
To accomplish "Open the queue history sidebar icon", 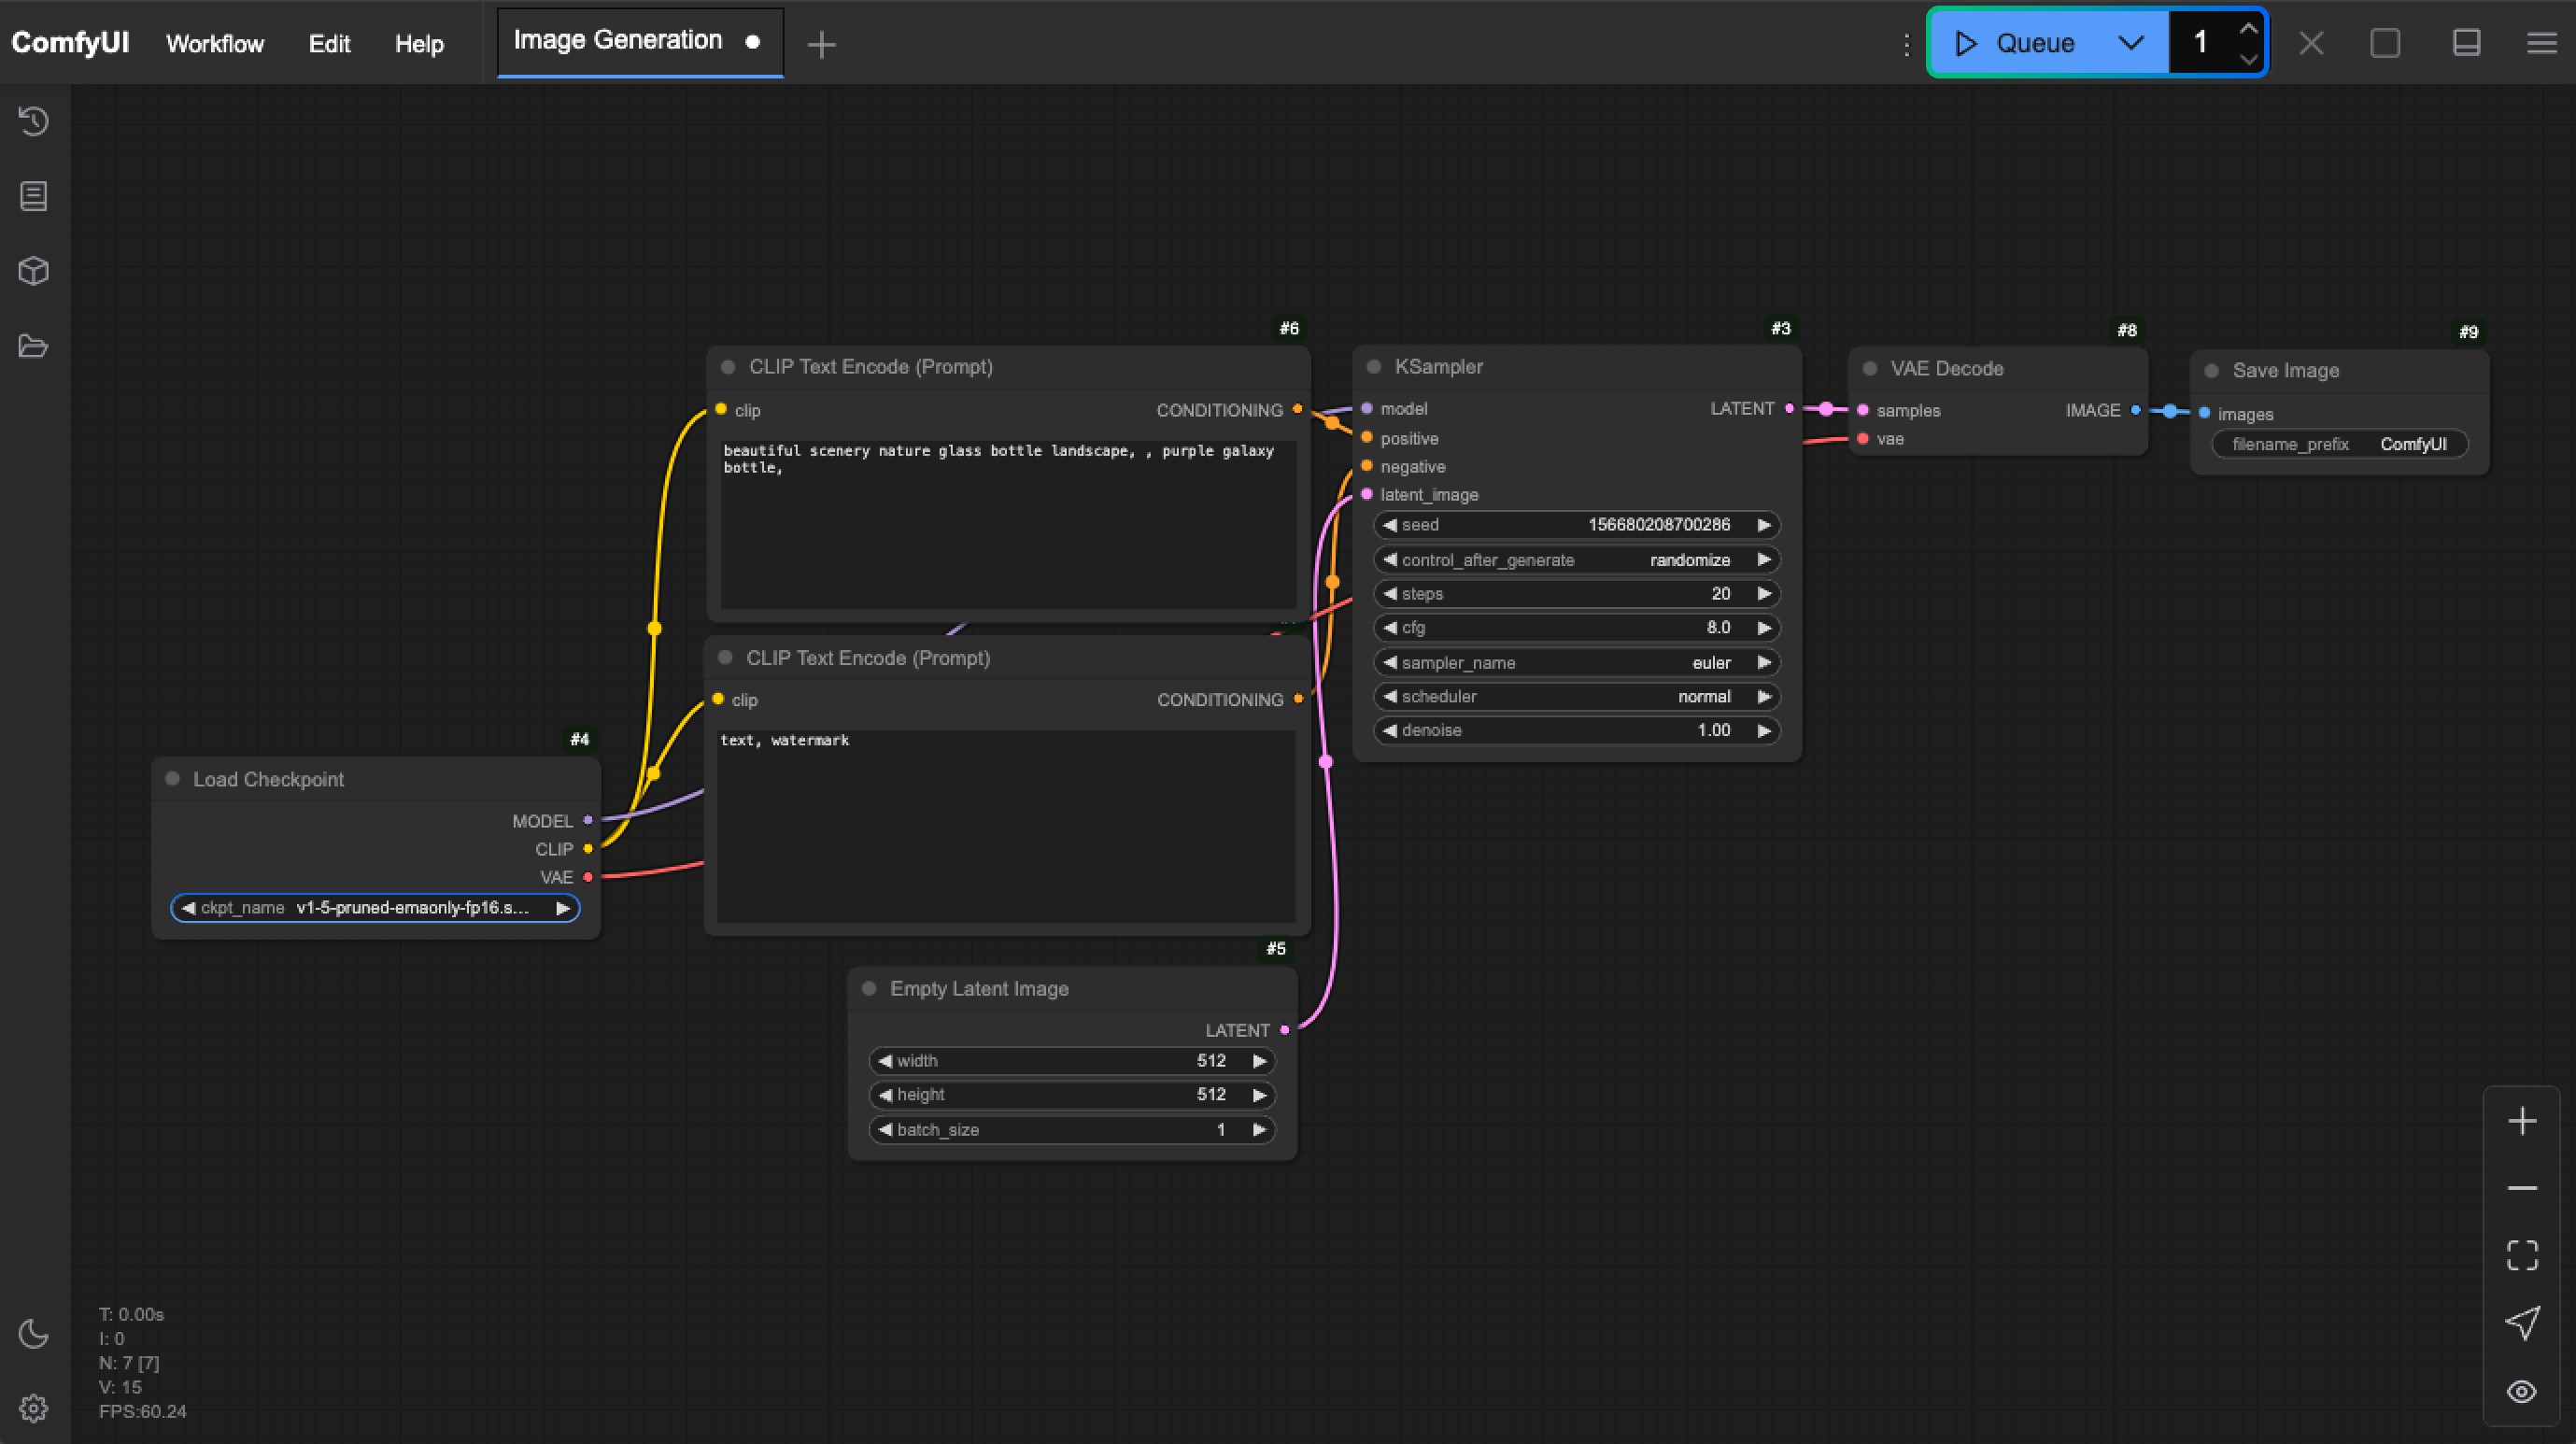I will pyautogui.click(x=33, y=121).
